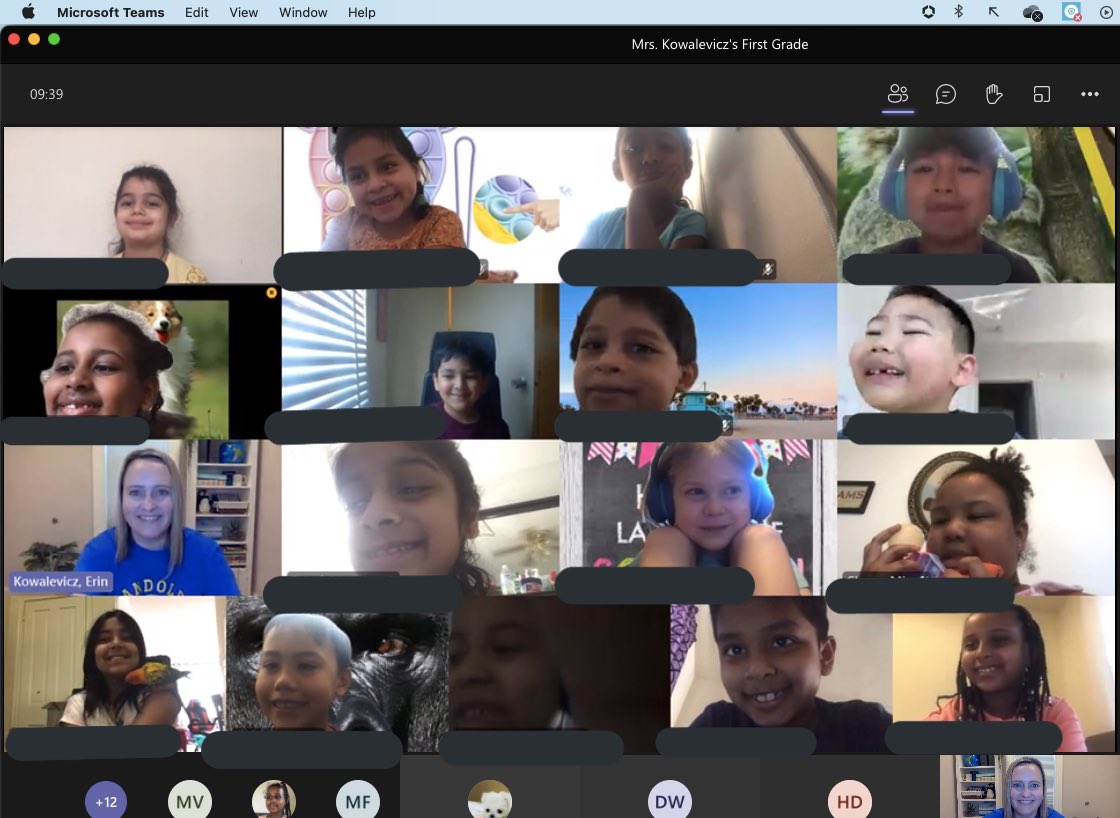Click the Bluetooth icon in menu bar

(x=959, y=11)
